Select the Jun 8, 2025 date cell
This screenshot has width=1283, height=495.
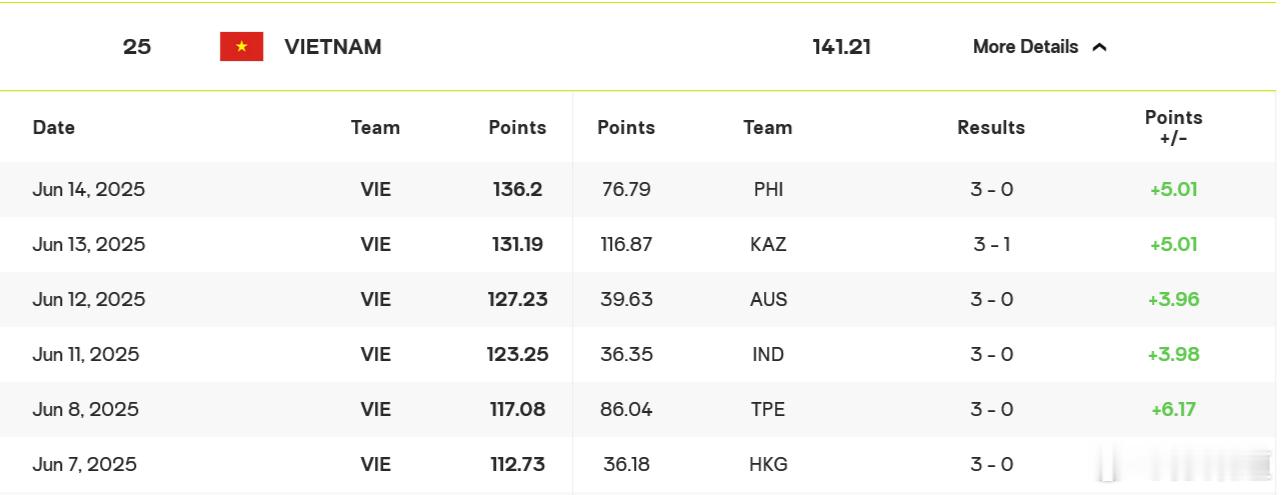(85, 409)
